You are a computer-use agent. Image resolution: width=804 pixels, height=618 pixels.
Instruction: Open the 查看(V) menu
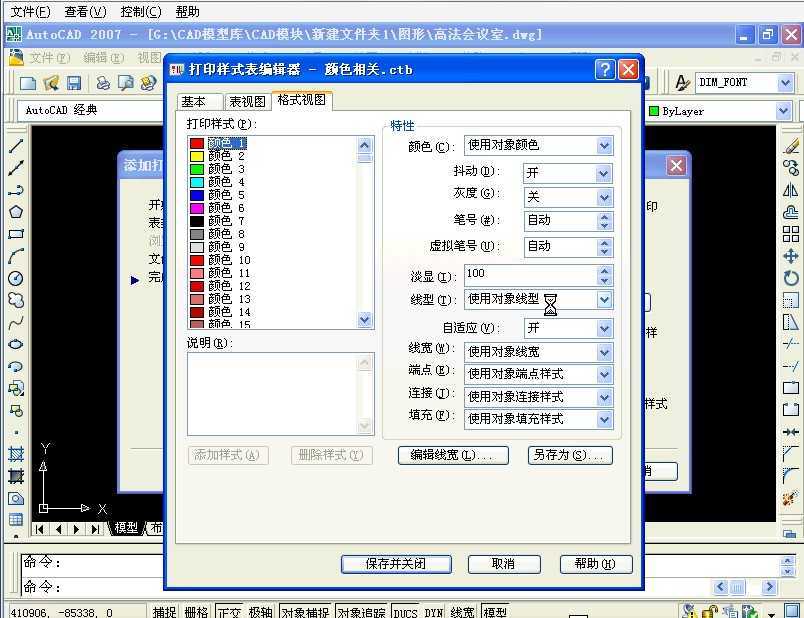coord(85,11)
